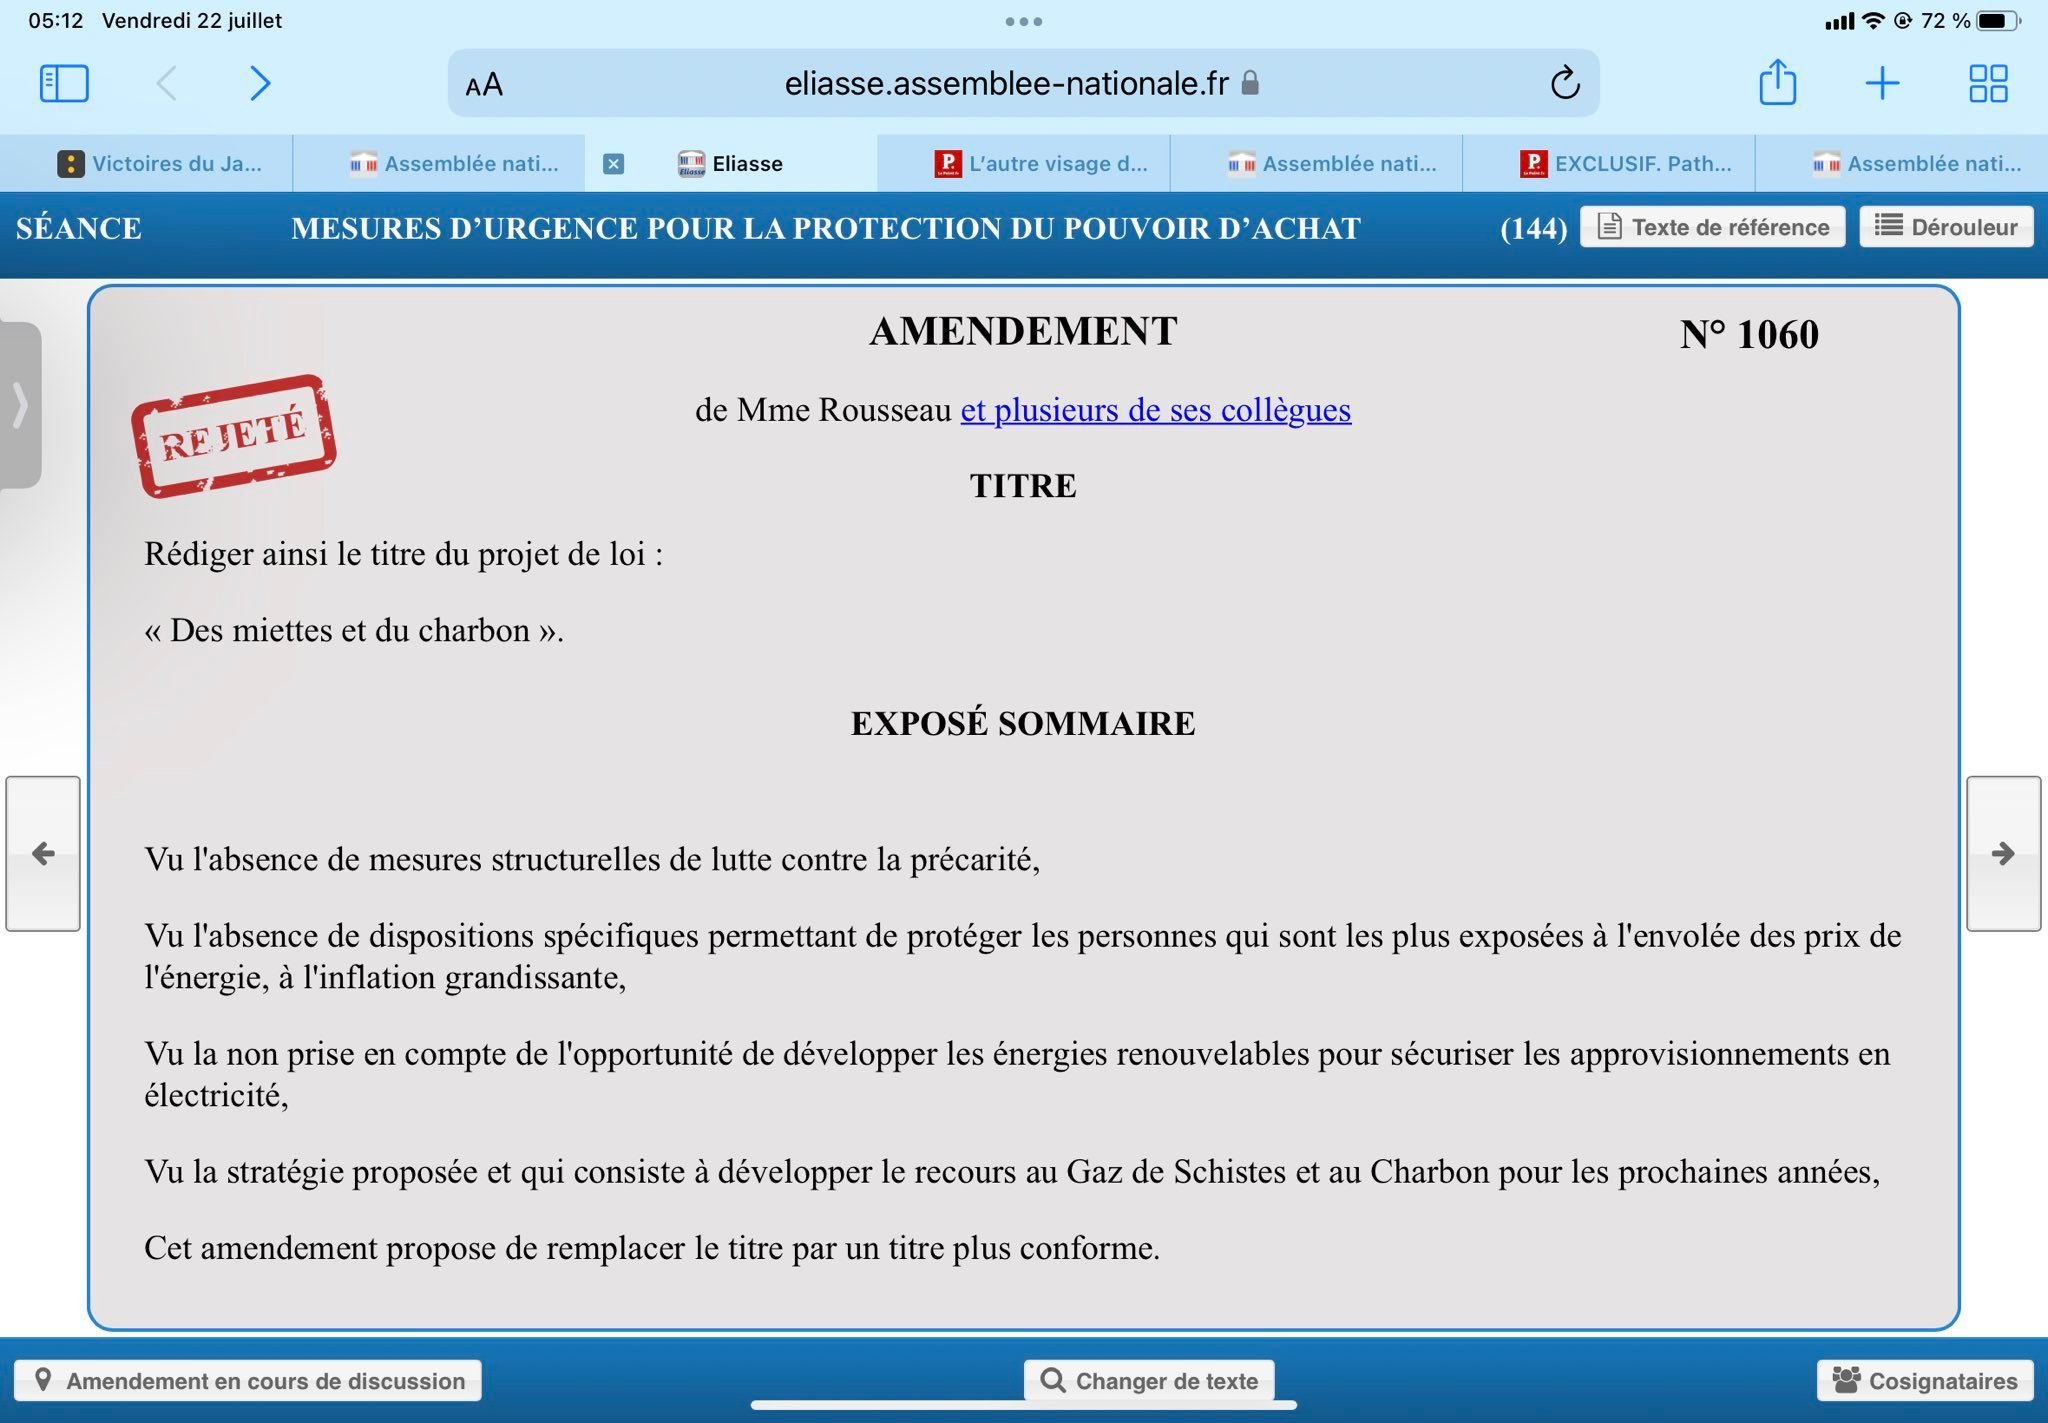
Task: Close the Eliasse tab
Action: click(614, 164)
